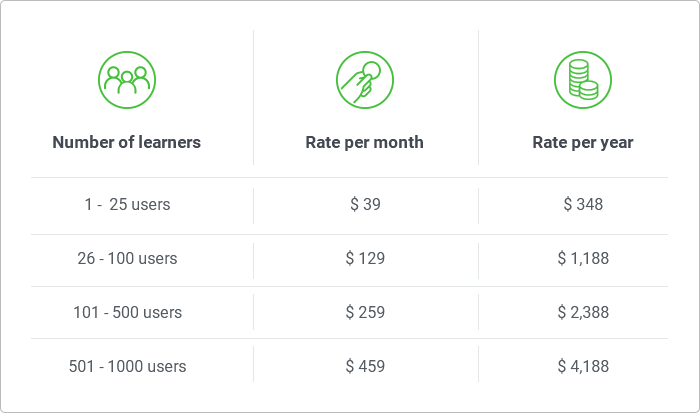This screenshot has width=700, height=413.
Task: Select the Rate per month header
Action: coord(365,142)
